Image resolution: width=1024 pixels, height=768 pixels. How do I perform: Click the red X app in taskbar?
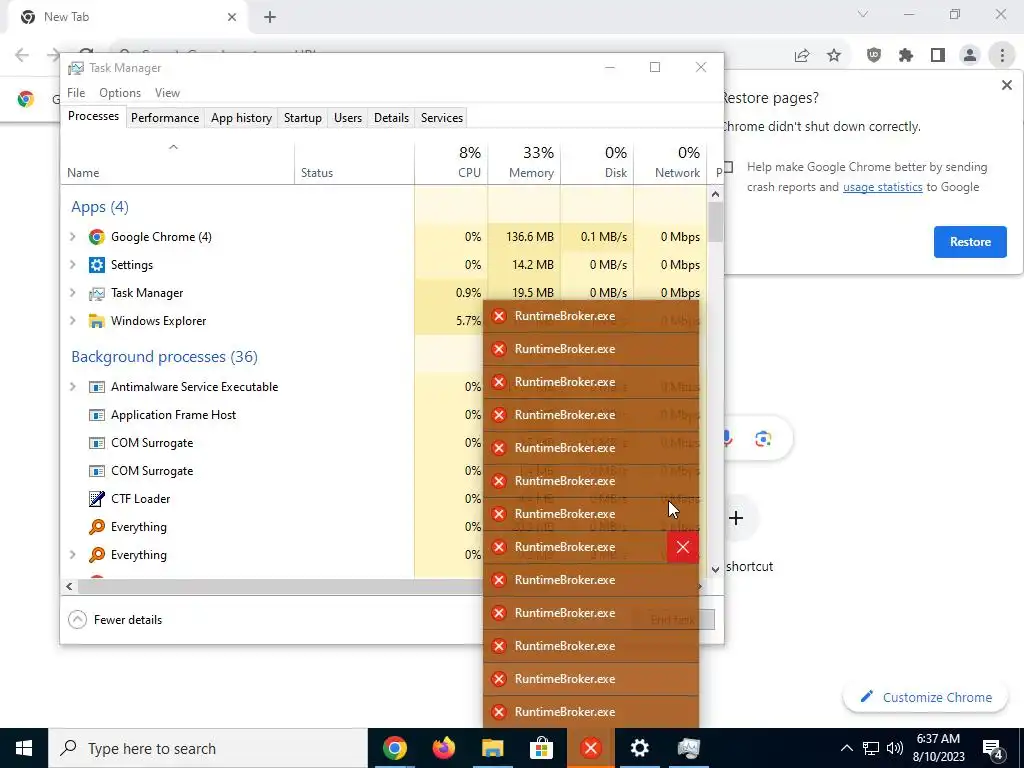click(590, 748)
